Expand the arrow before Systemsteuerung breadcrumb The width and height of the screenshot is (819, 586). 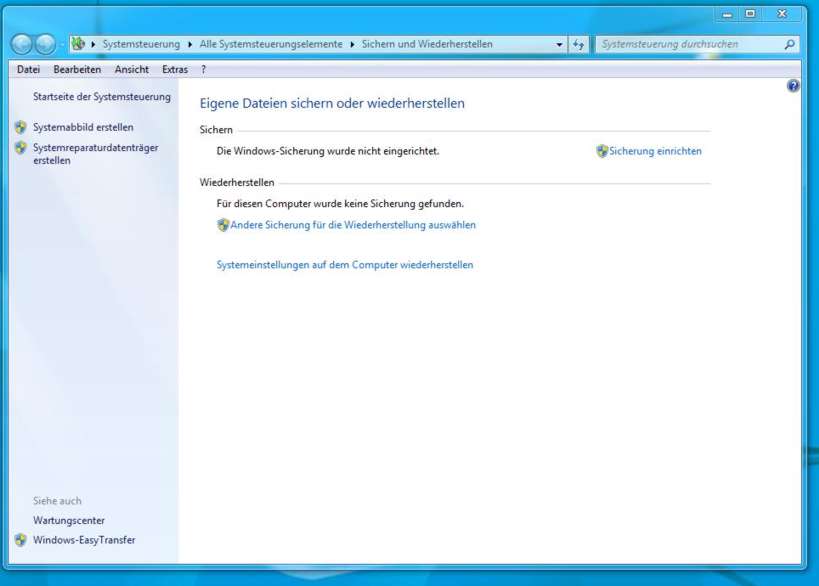(x=93, y=44)
